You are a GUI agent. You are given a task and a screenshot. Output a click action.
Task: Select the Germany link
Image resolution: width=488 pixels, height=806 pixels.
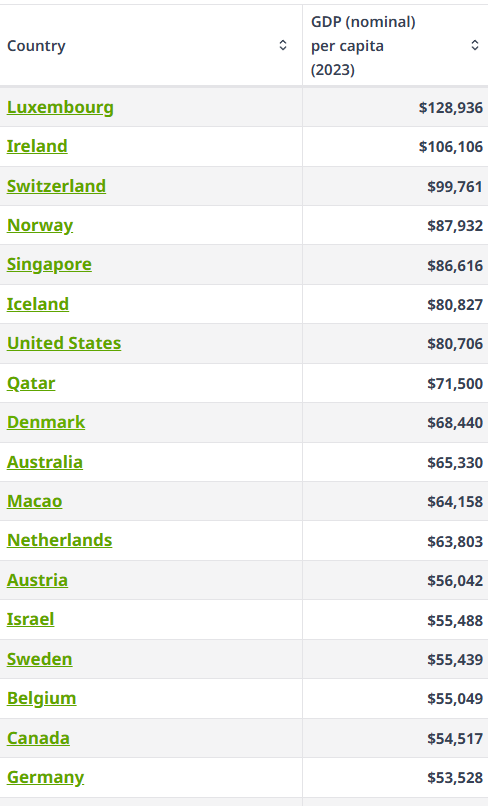point(45,777)
